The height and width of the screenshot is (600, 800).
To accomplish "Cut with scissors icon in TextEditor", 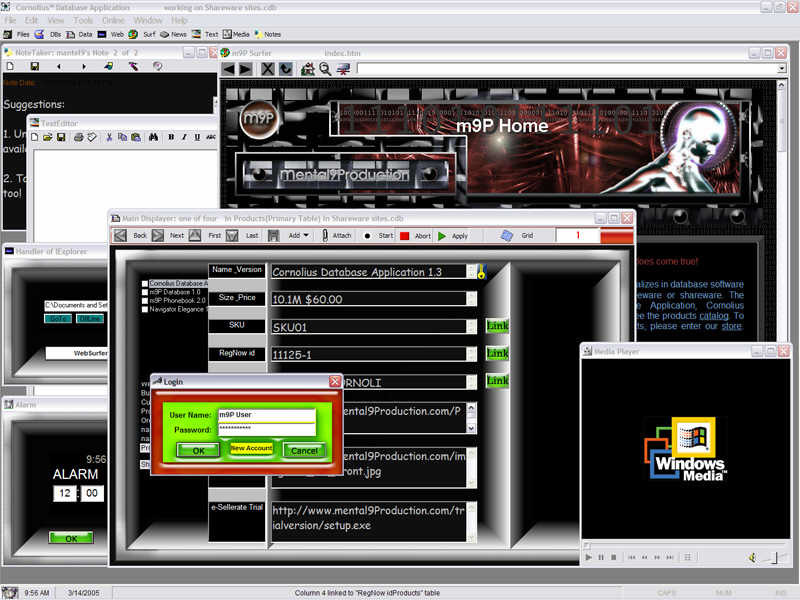I will pyautogui.click(x=109, y=137).
